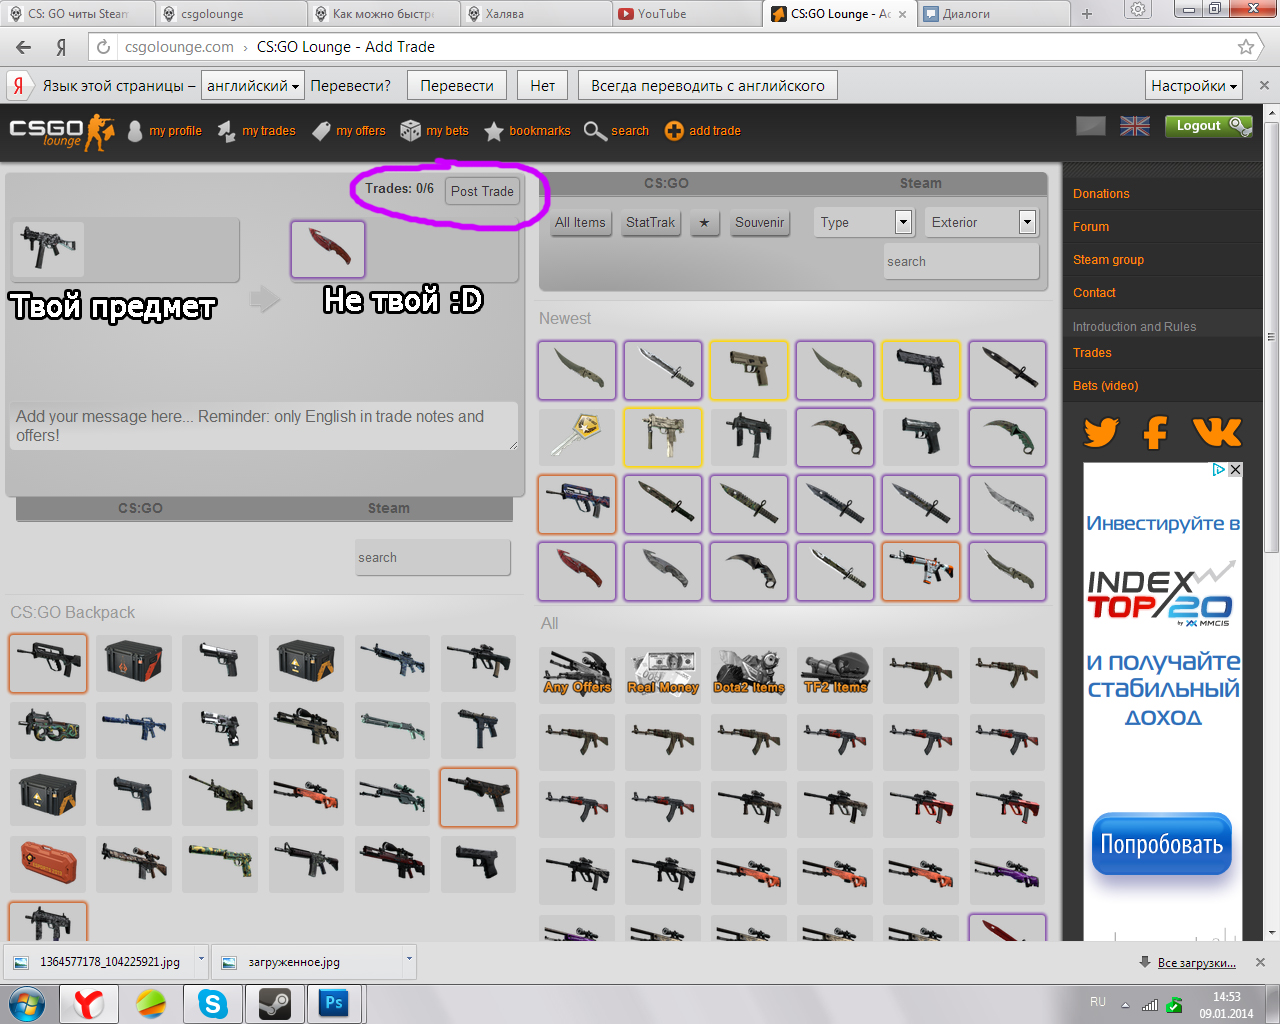The image size is (1280, 1024).
Task: Open dropdown arrow for загруженное.jpg download
Action: tap(408, 961)
